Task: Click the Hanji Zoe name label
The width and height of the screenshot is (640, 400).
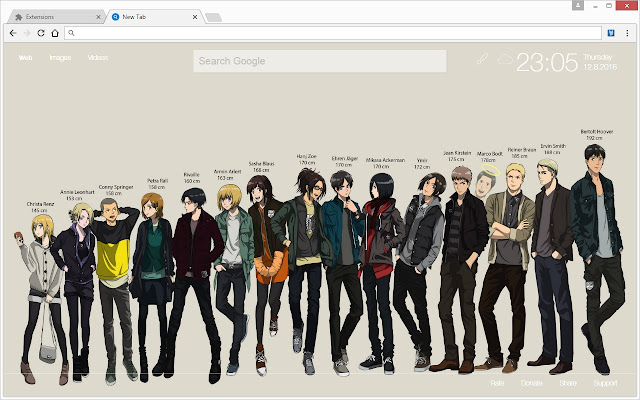Action: [307, 156]
